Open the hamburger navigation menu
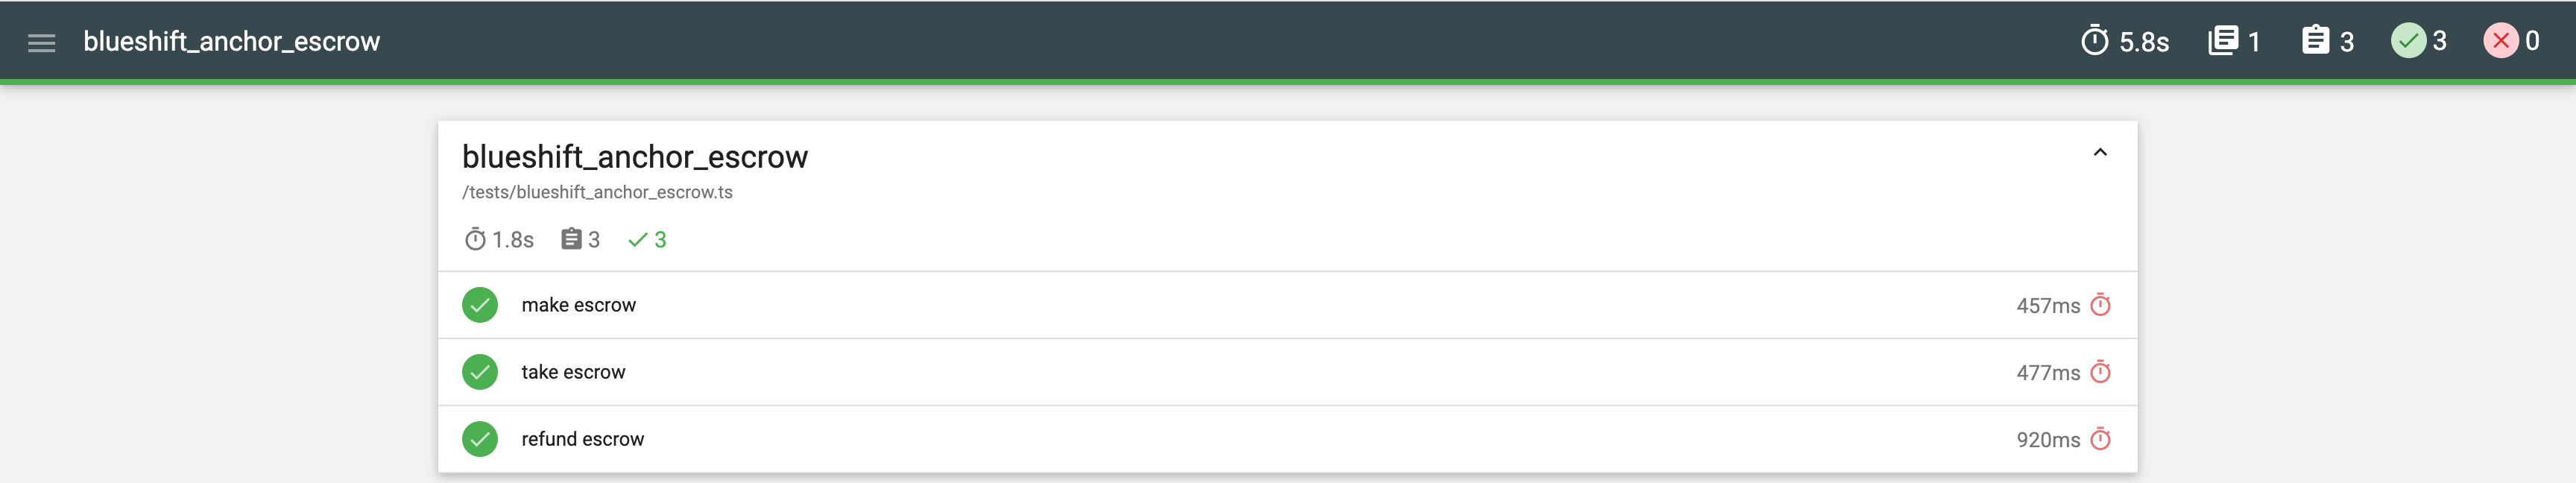This screenshot has height=483, width=2576. click(x=41, y=42)
